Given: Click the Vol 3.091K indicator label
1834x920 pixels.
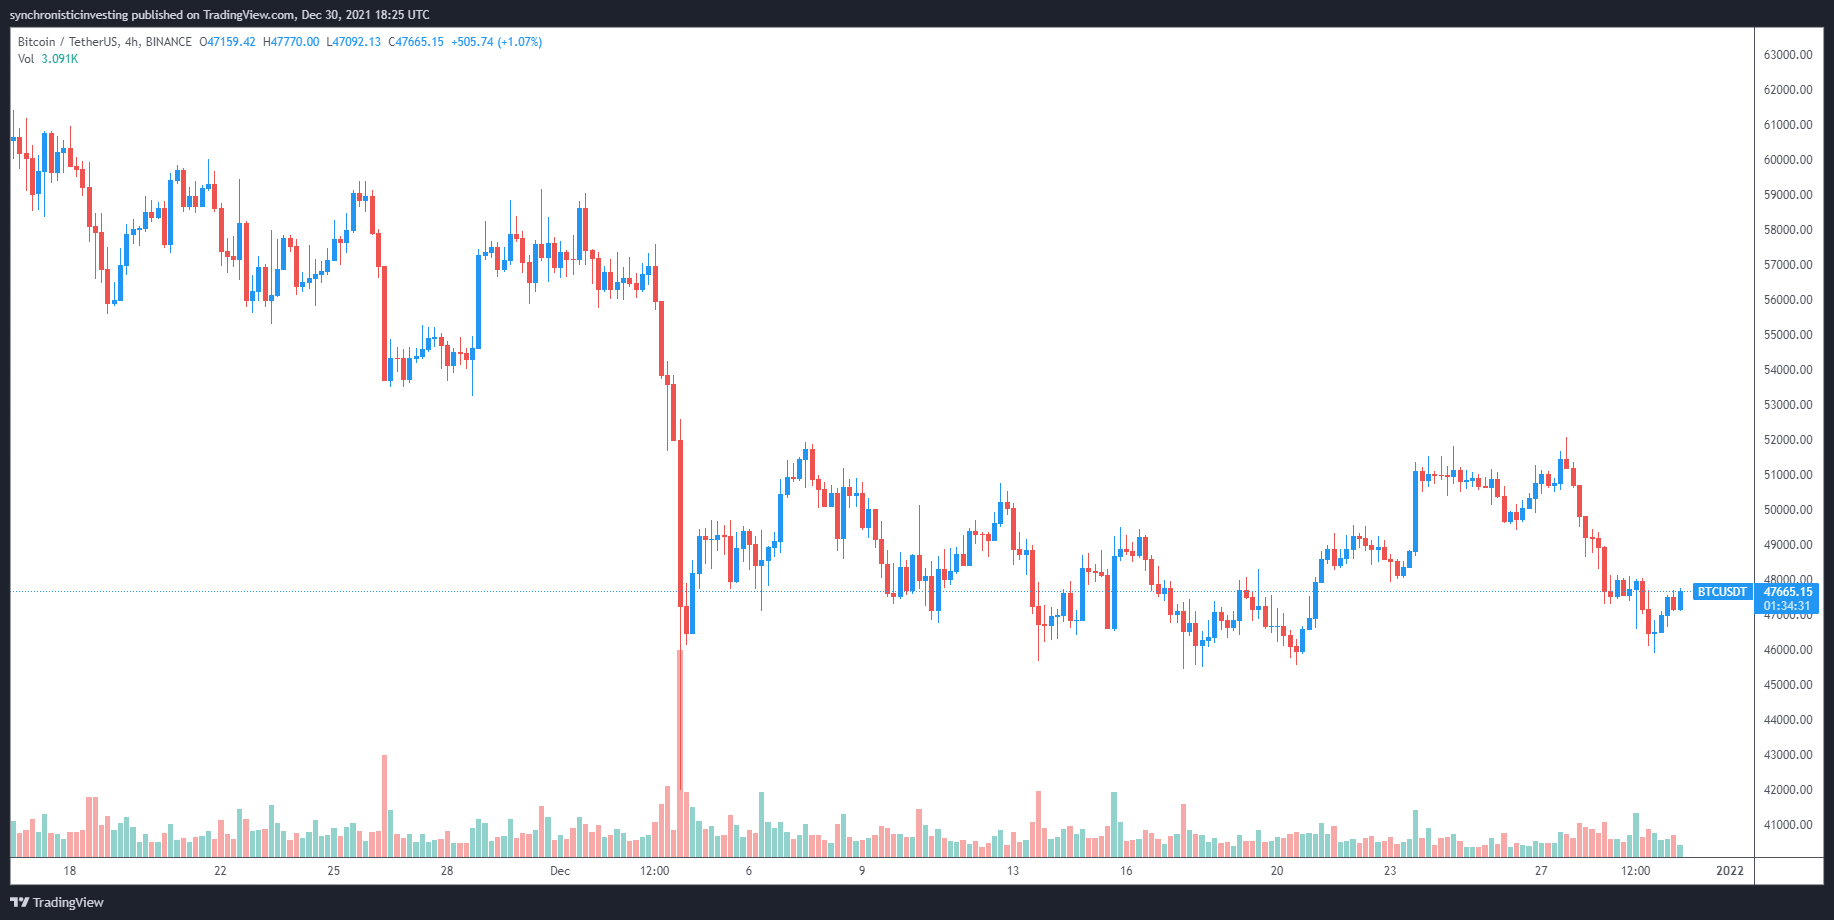Looking at the screenshot, I should click(48, 59).
